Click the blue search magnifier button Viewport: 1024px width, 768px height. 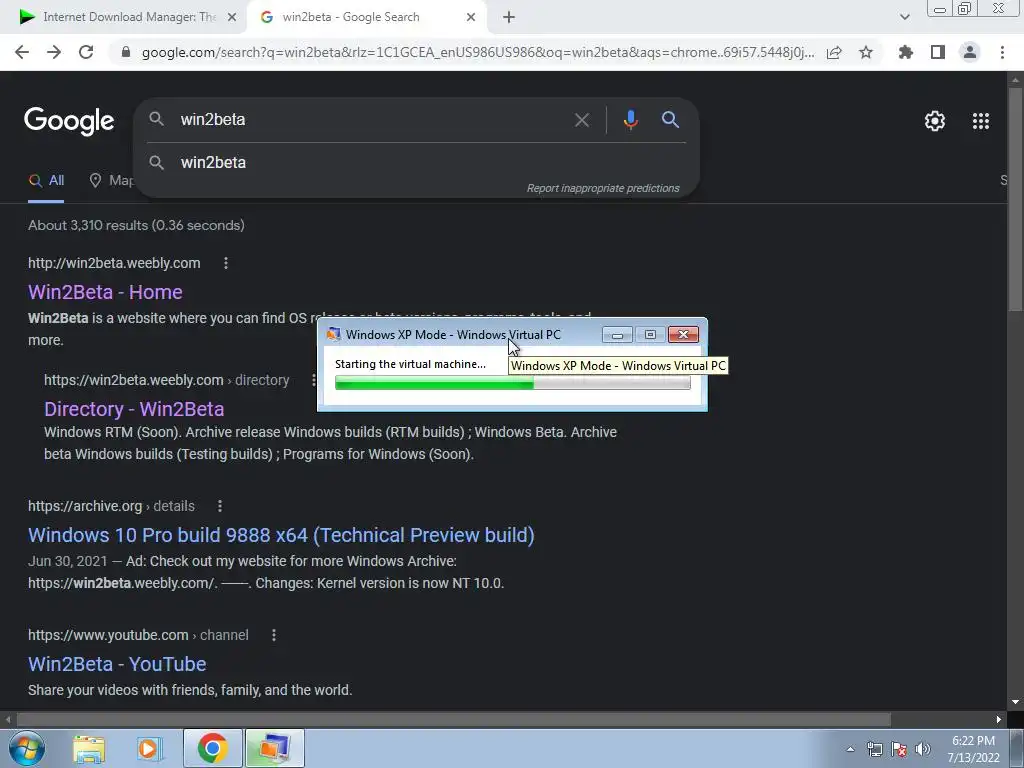click(x=671, y=120)
